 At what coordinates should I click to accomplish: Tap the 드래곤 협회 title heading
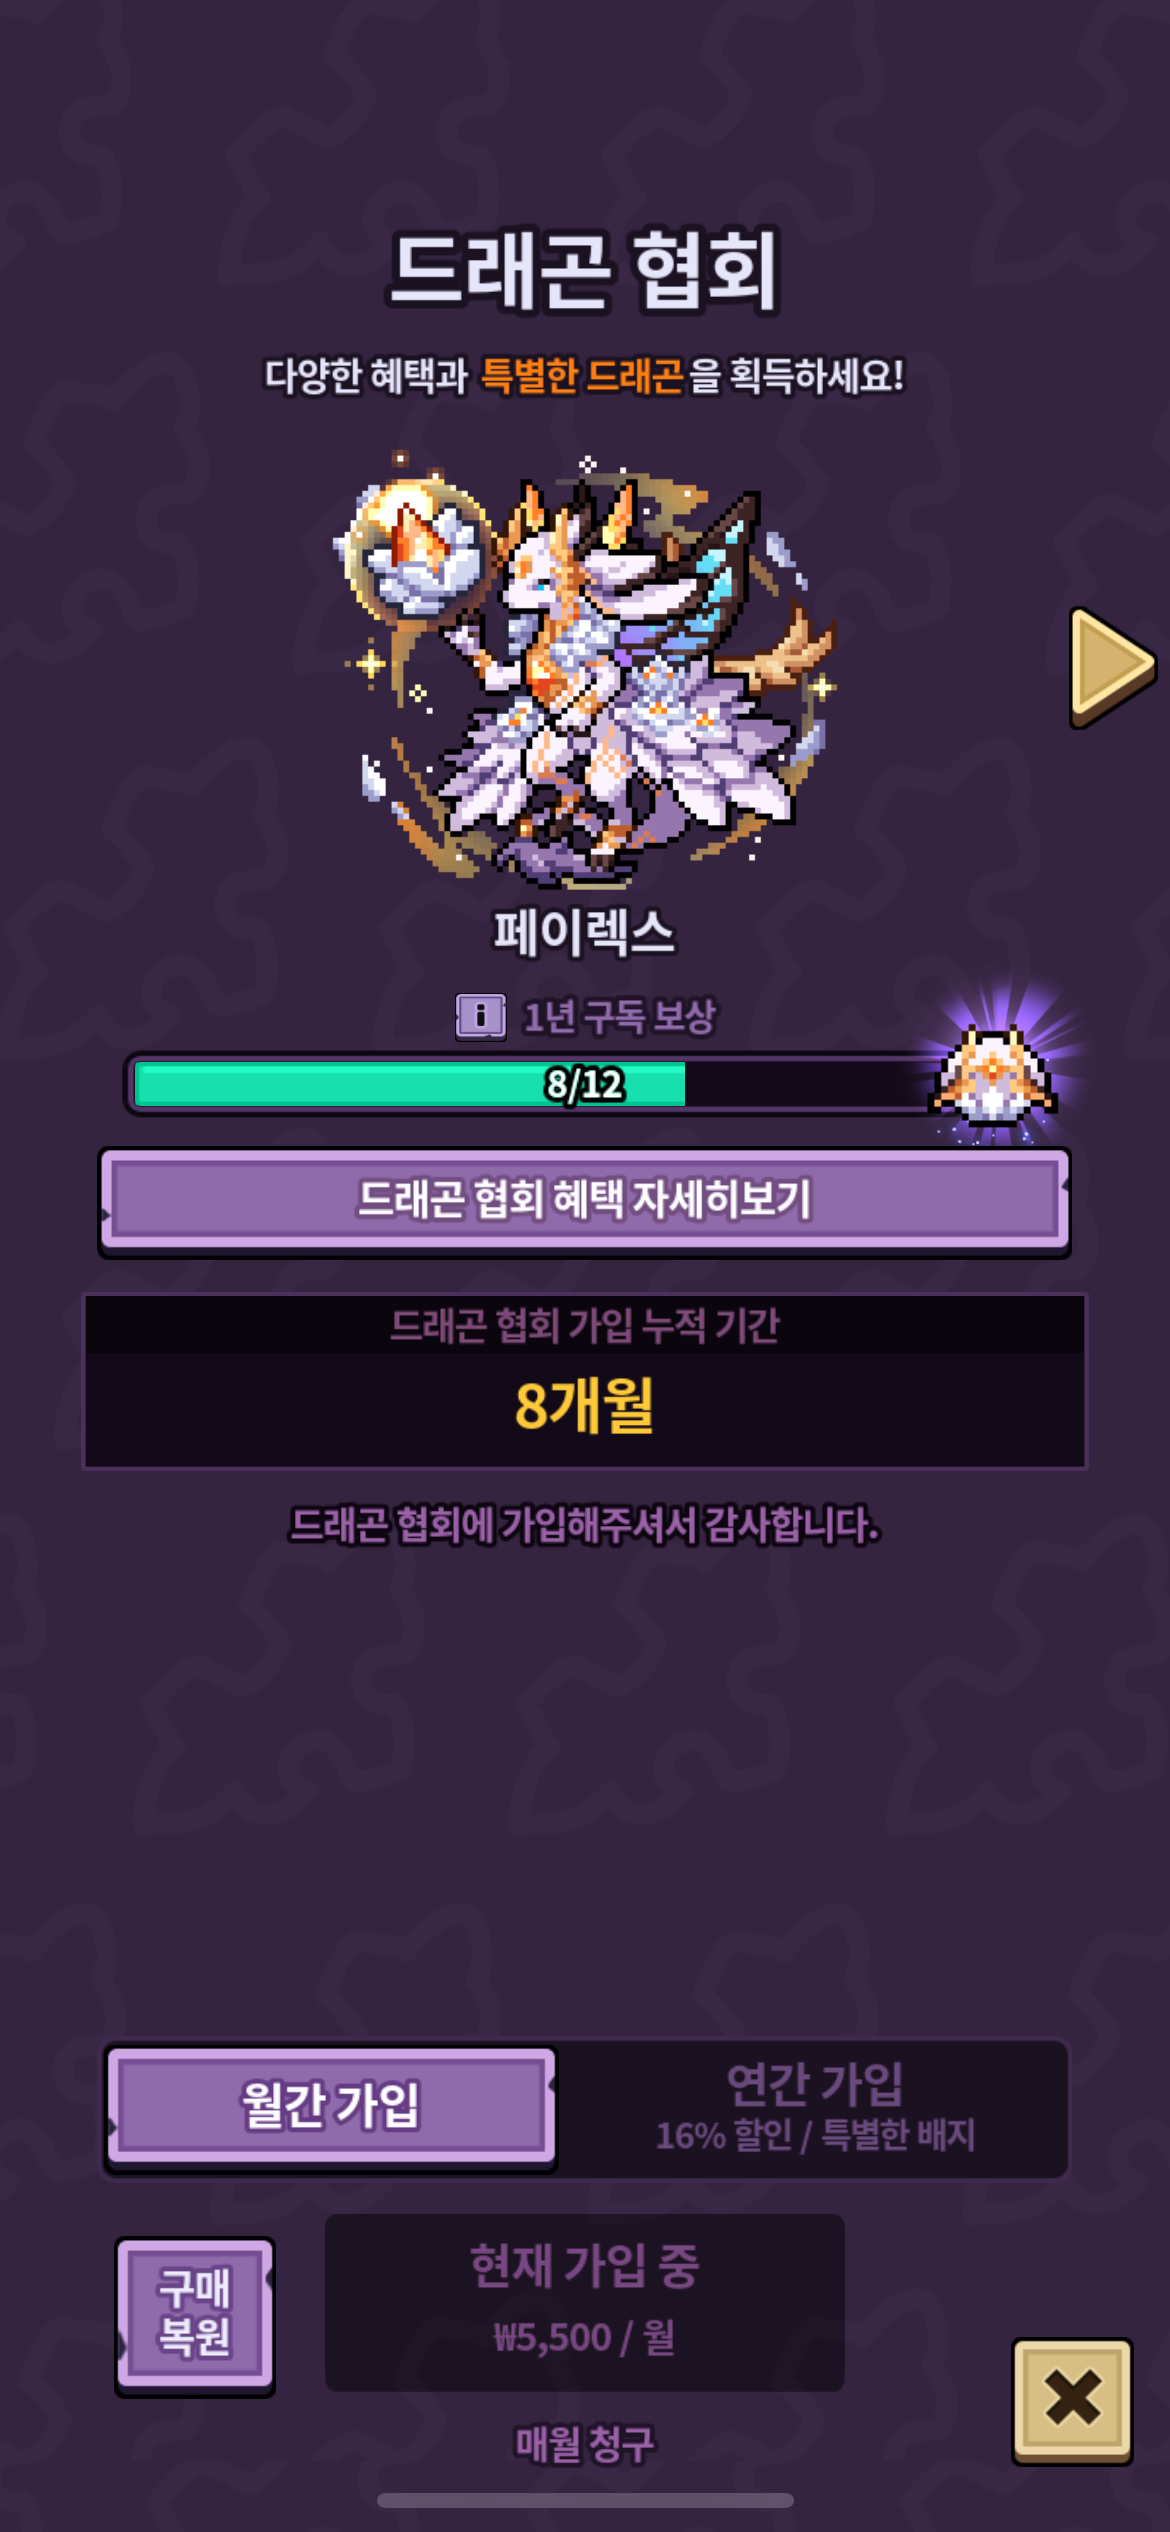pyautogui.click(x=585, y=270)
